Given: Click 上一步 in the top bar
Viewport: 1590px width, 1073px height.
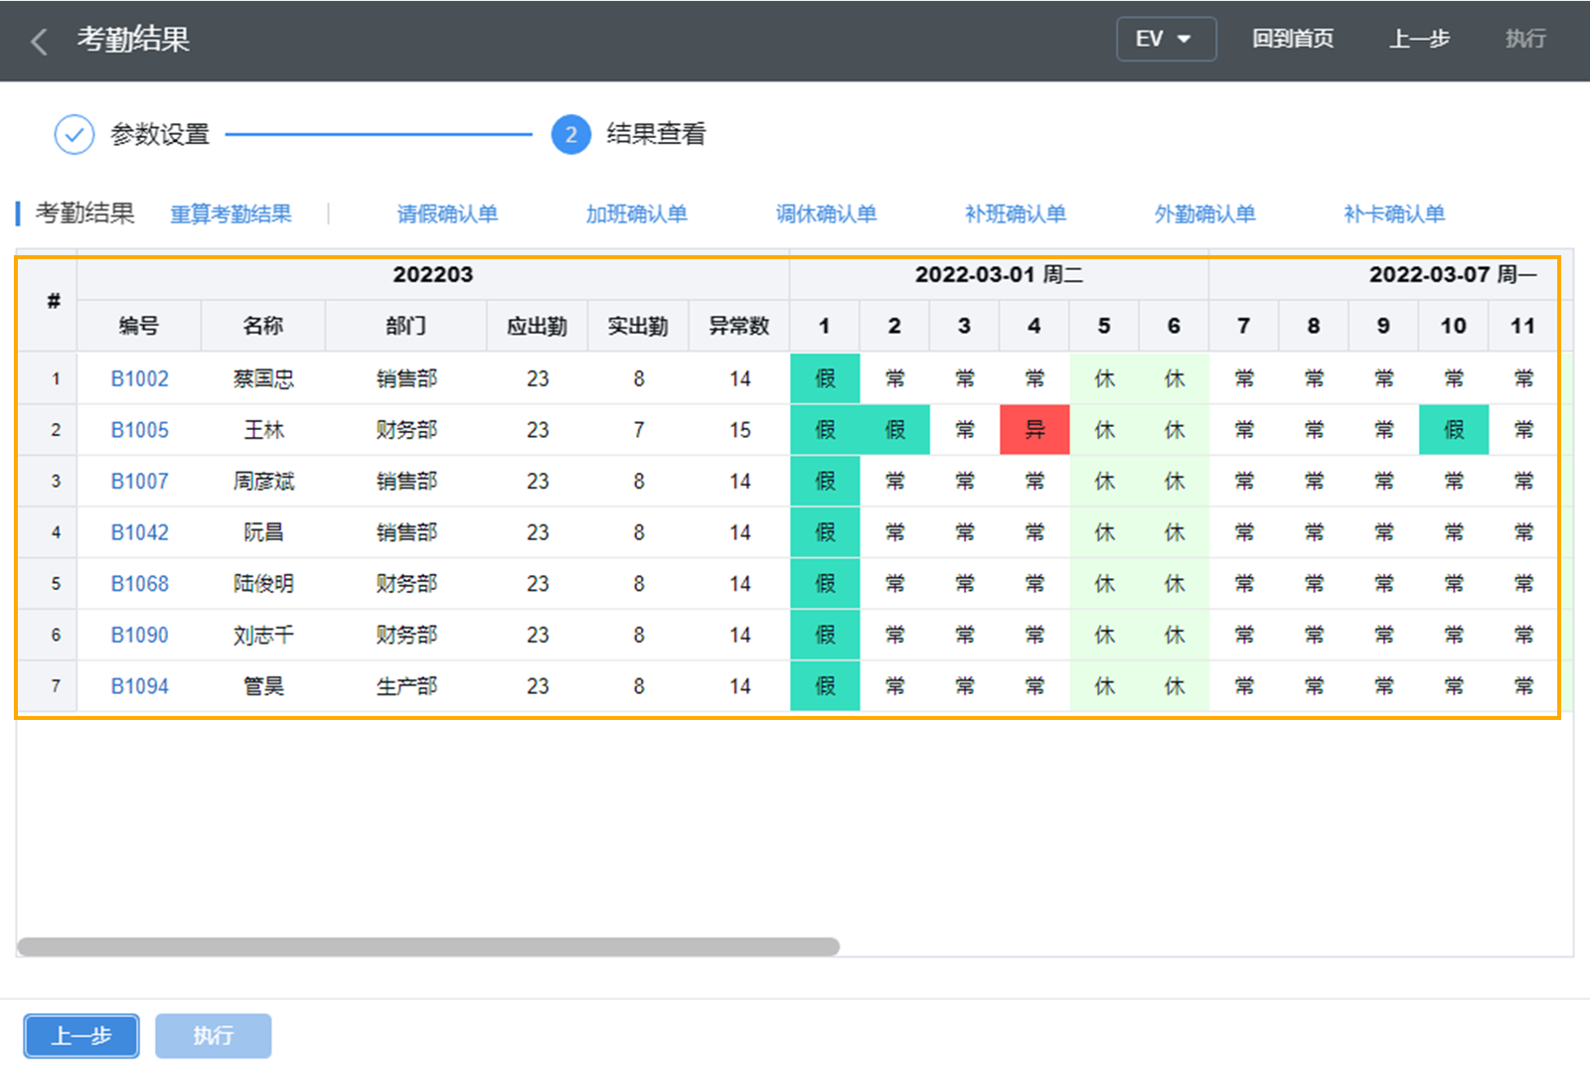Looking at the screenshot, I should click(x=1419, y=39).
